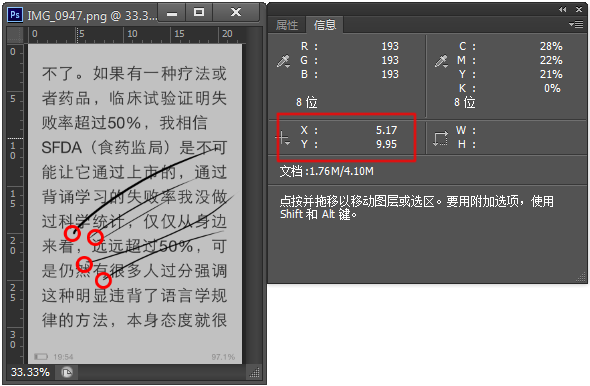
Task: Click the second eyedropper CMYK readout icon
Action: (x=440, y=61)
